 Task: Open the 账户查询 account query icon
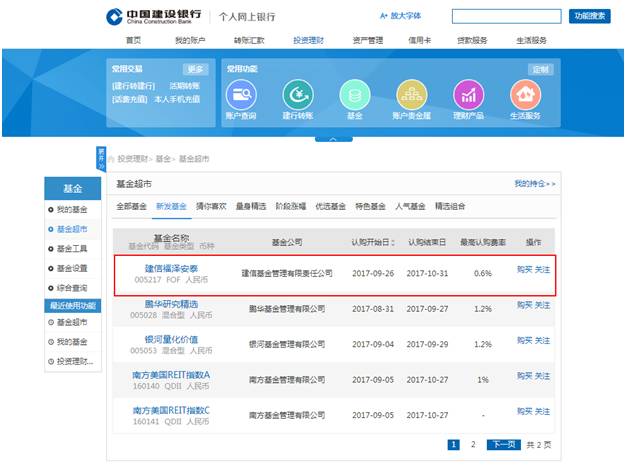point(241,95)
